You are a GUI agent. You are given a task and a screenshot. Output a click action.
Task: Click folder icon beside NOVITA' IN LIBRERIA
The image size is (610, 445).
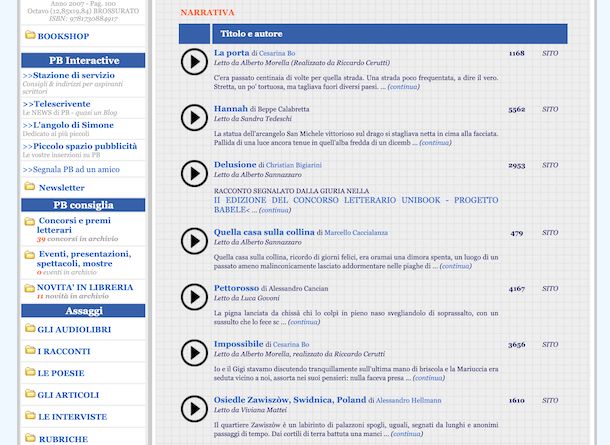30,288
